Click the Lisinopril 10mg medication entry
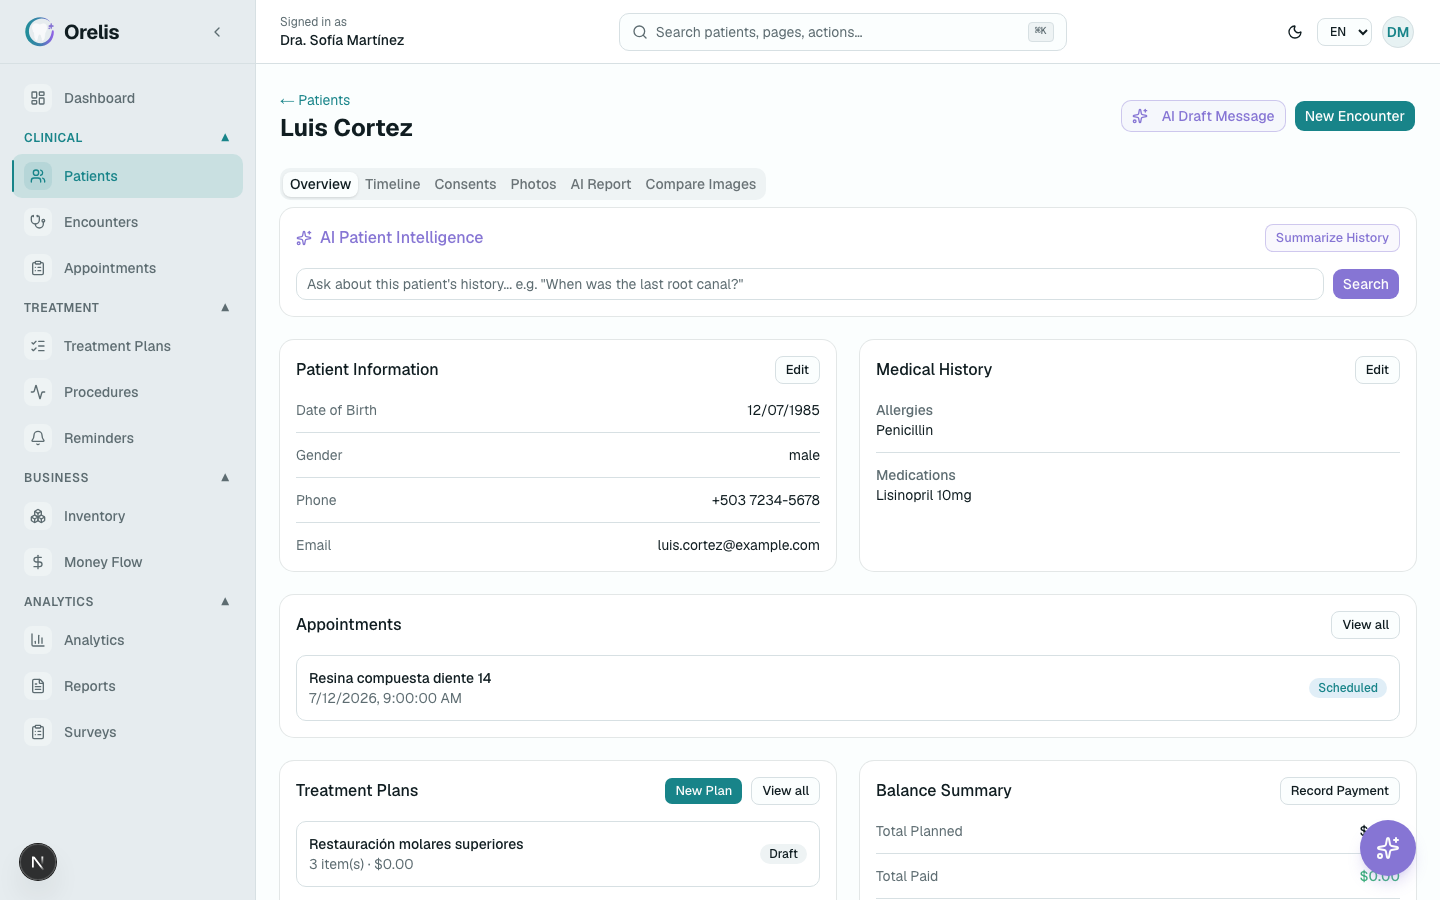 (x=923, y=495)
